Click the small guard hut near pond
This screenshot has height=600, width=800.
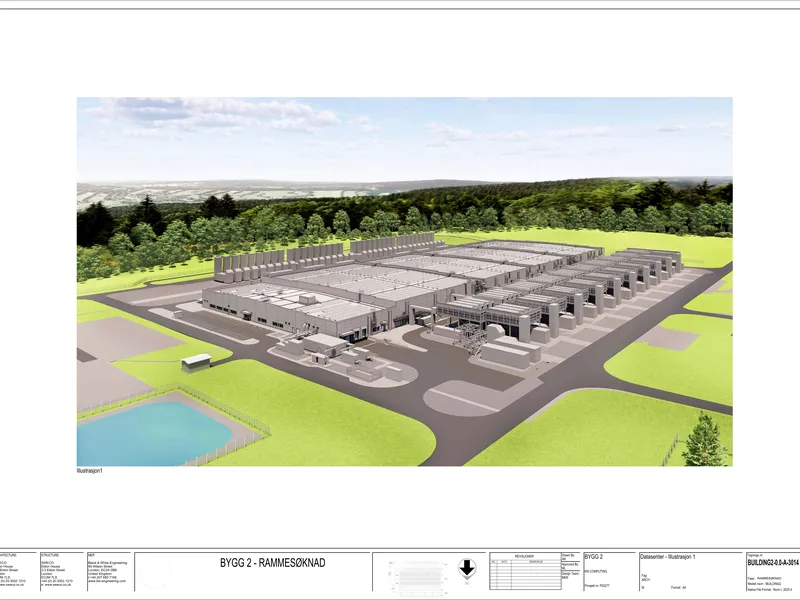tap(196, 362)
